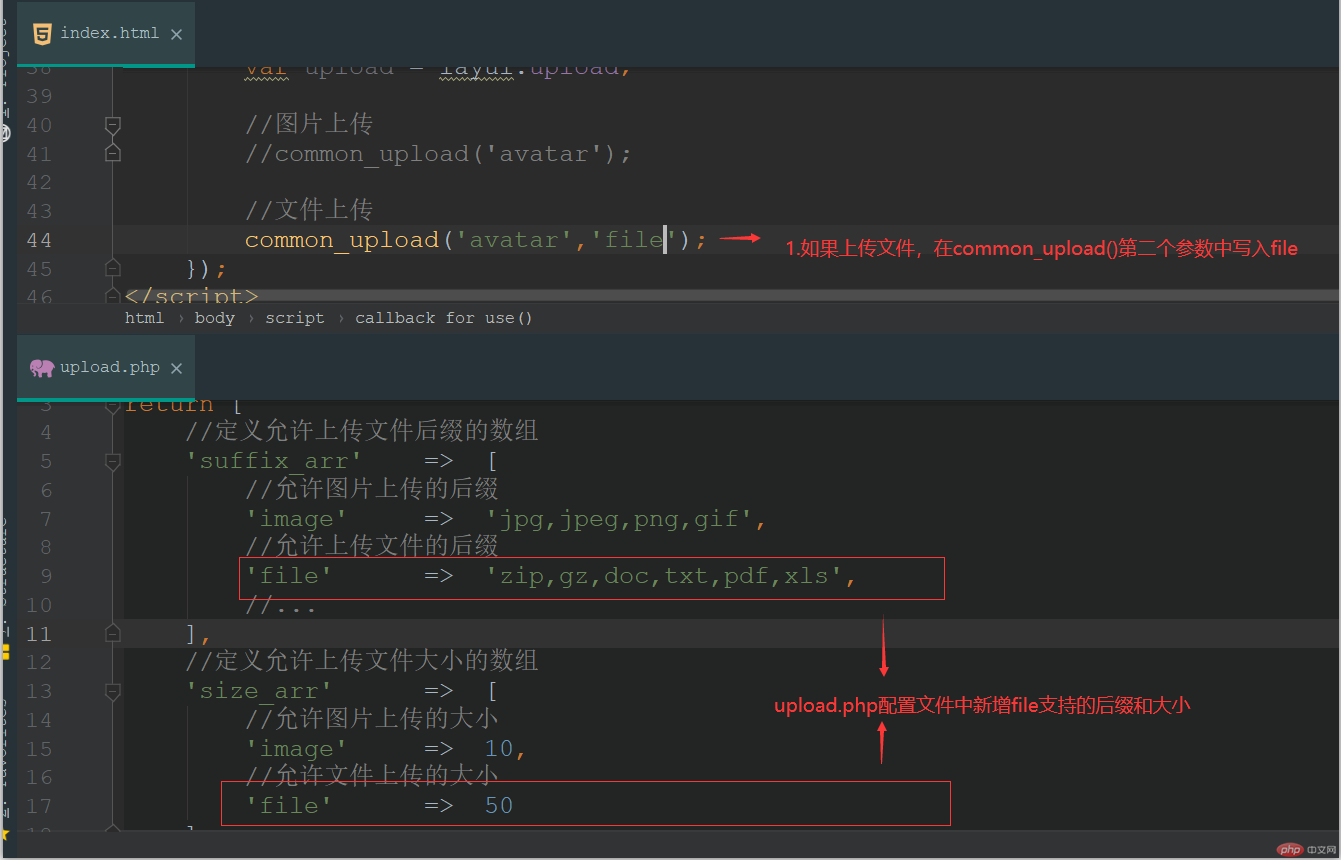Select 'script' in the breadcrumb bar

click(295, 318)
